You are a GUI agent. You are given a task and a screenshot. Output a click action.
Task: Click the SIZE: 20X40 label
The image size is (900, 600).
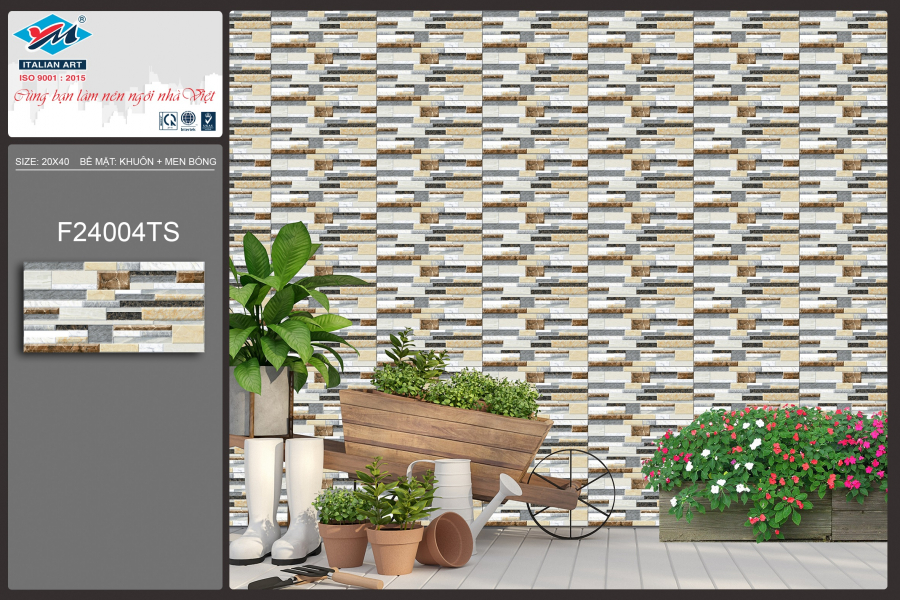pos(42,161)
